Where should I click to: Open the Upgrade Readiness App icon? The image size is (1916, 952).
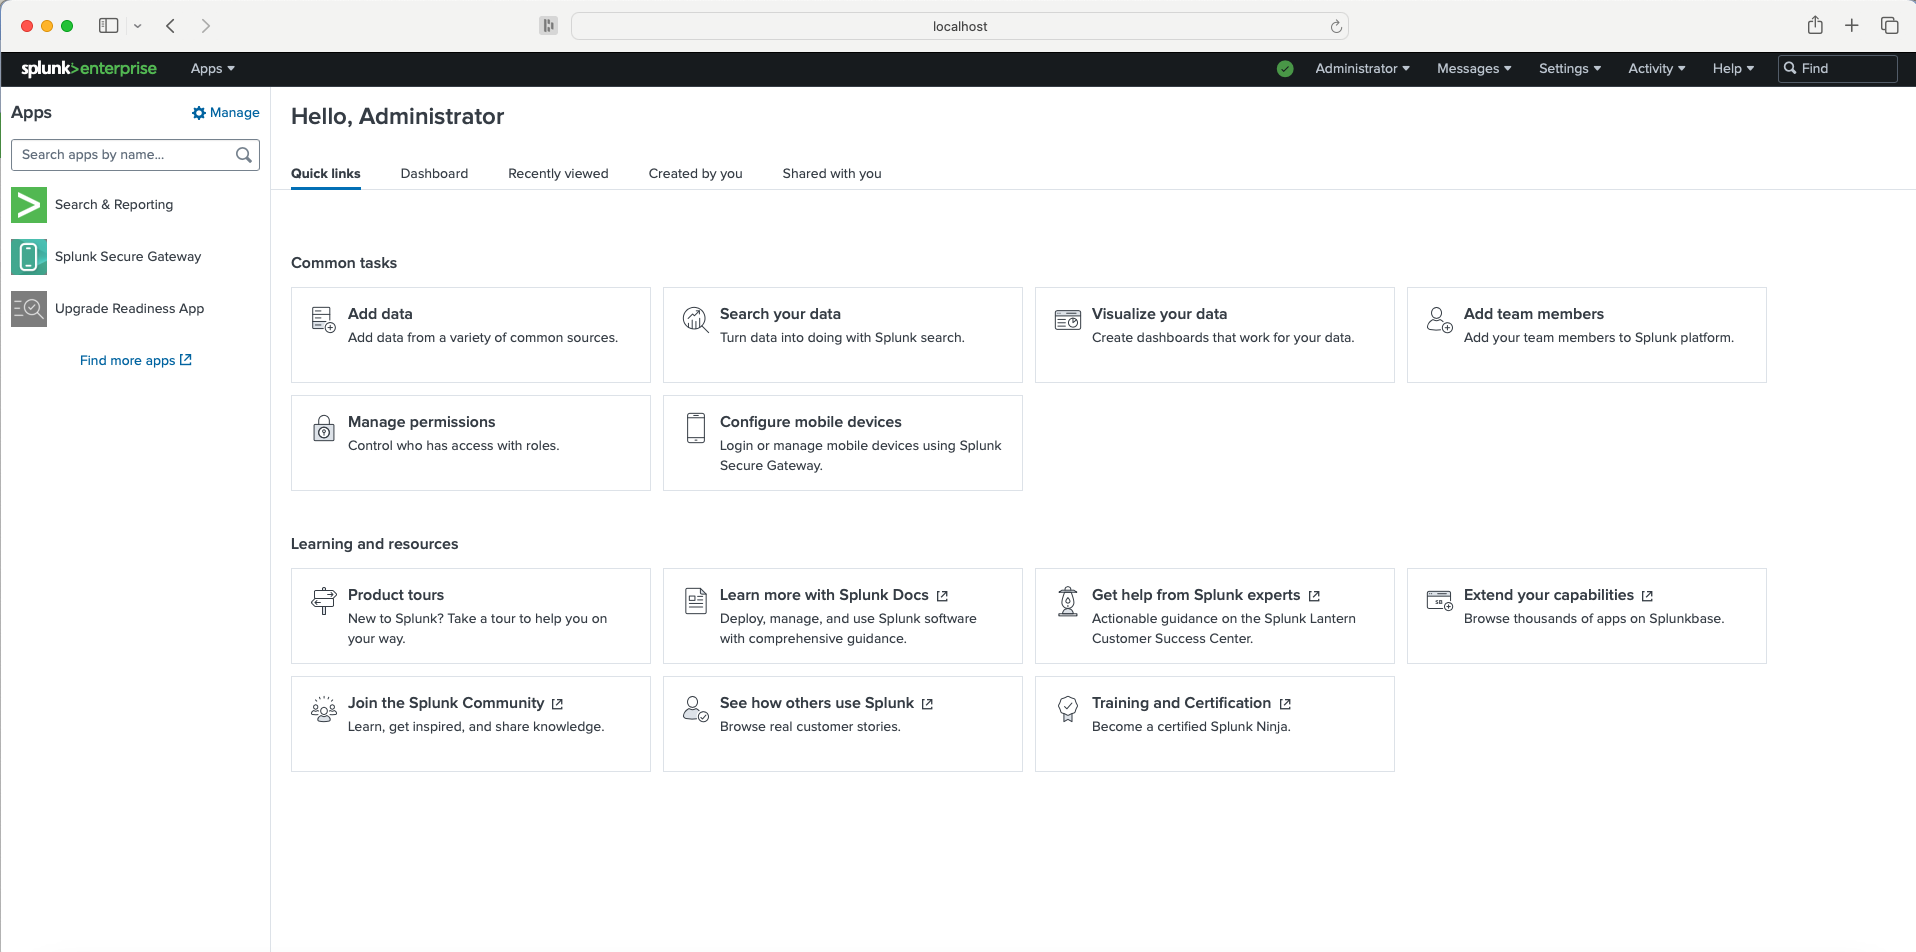[x=29, y=309]
